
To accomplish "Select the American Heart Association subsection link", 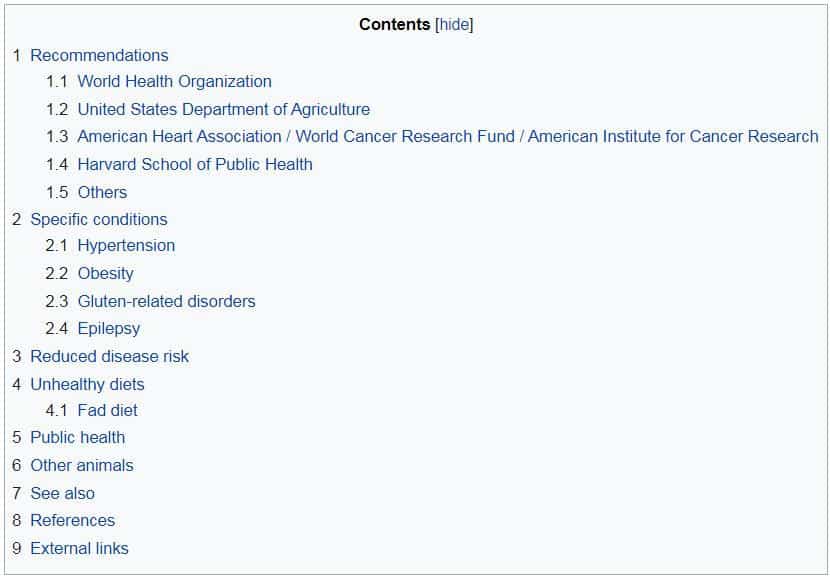I will (448, 136).
